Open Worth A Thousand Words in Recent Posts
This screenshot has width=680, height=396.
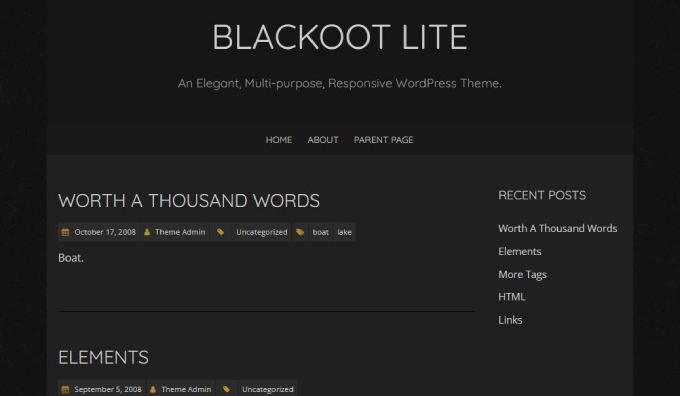coord(558,229)
